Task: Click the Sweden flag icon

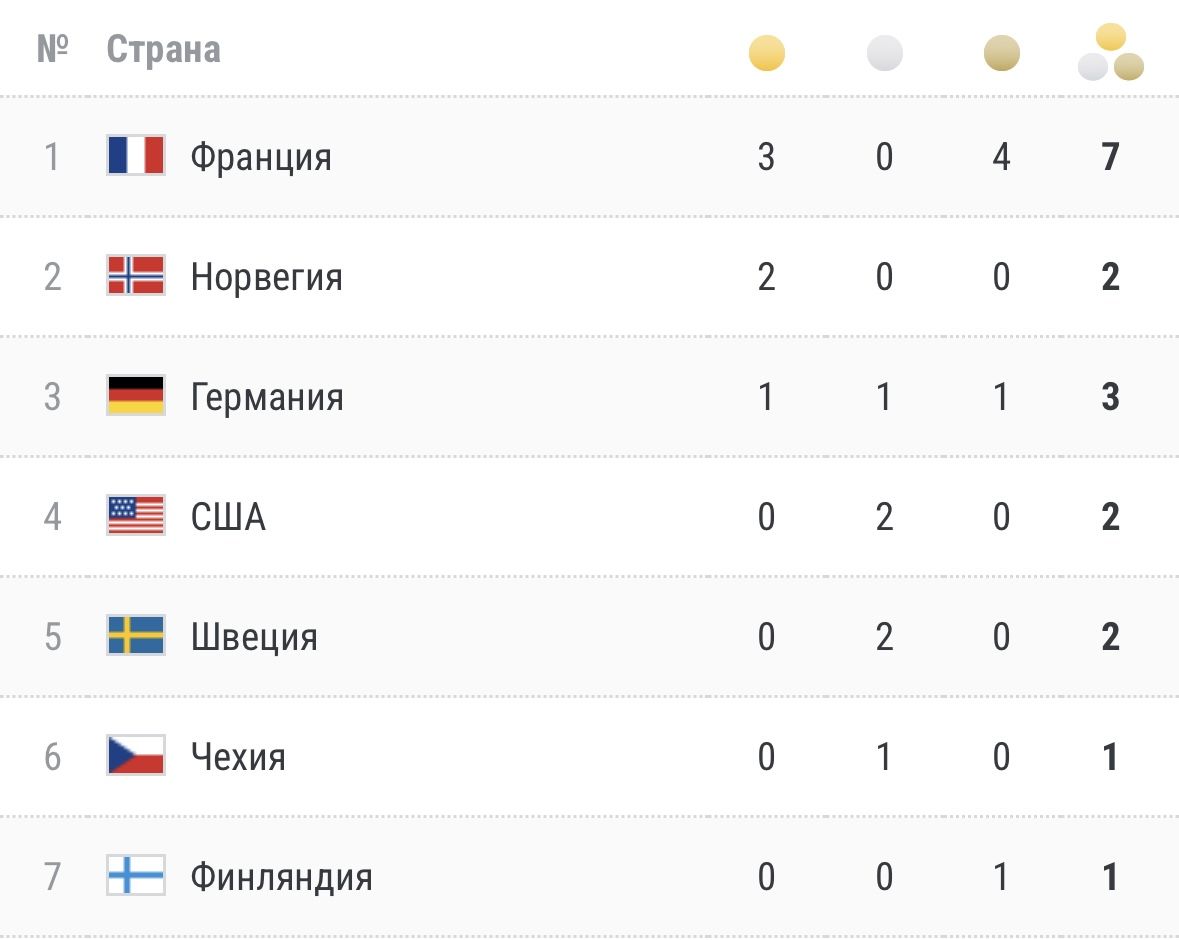Action: coord(136,635)
